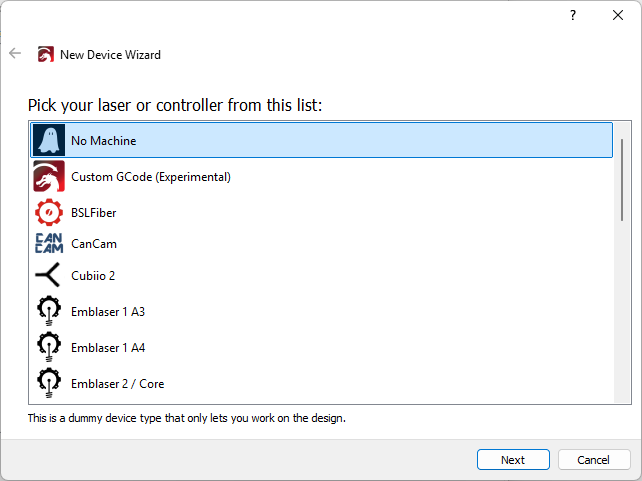
Task: Click the Emblaser 1 A3 icon
Action: (x=48, y=311)
